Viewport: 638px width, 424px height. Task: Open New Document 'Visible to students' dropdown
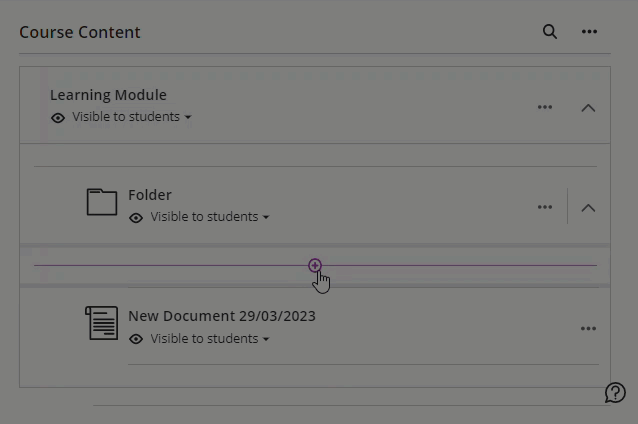(210, 339)
